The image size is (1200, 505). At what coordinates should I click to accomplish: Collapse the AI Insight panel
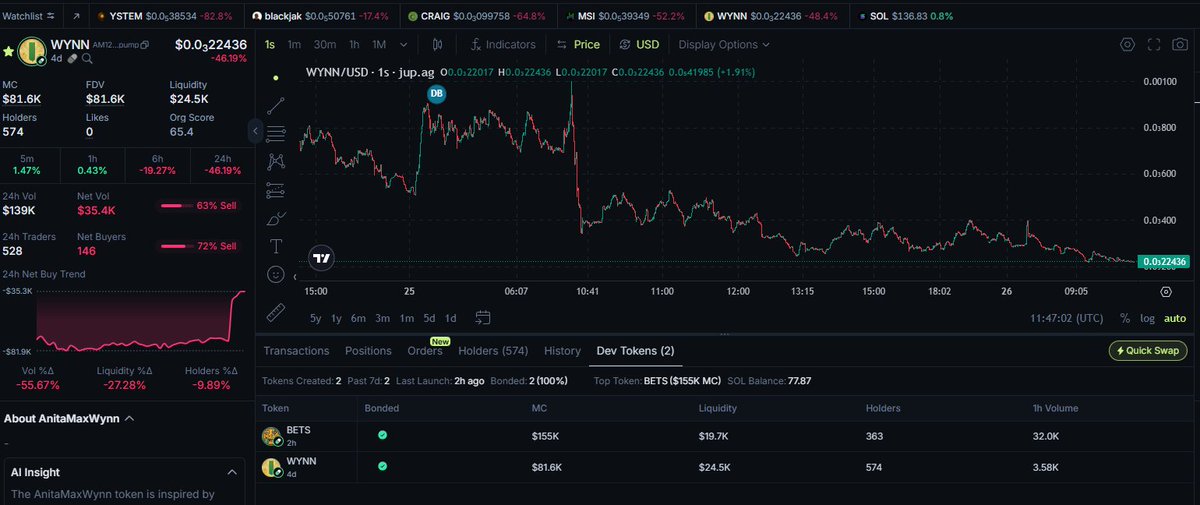[230, 471]
